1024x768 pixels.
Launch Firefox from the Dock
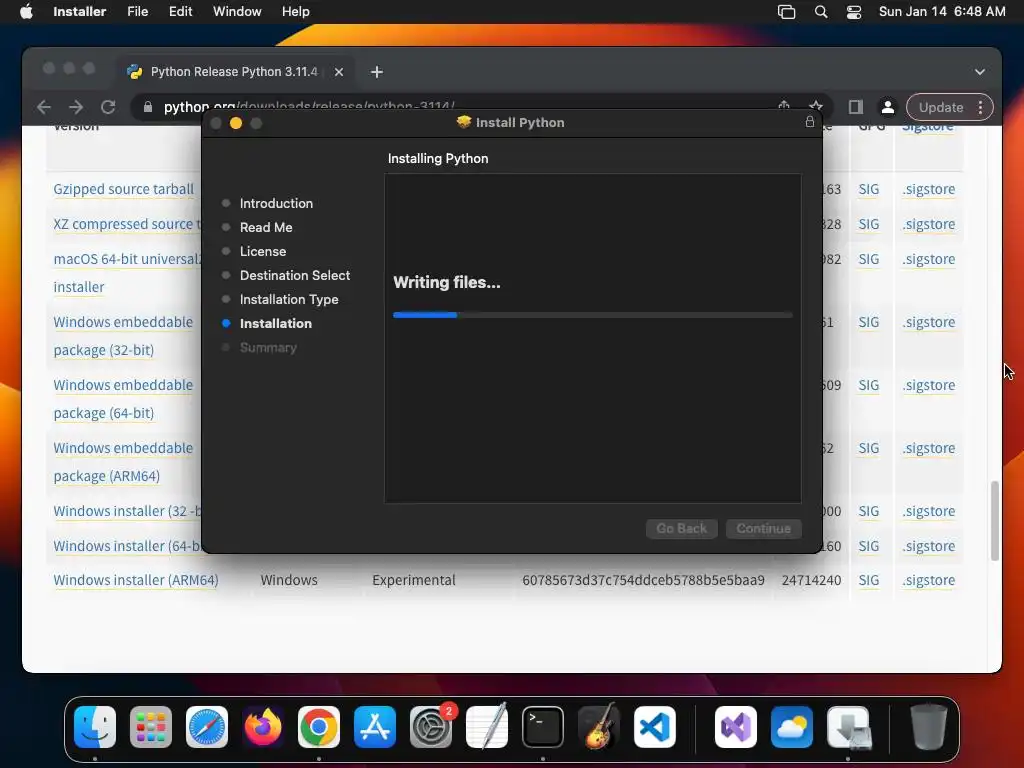click(263, 727)
